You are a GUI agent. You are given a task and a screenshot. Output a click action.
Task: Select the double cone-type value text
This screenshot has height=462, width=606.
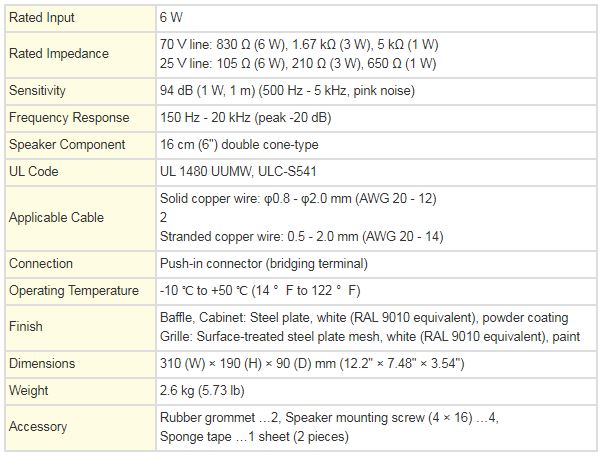coord(239,145)
